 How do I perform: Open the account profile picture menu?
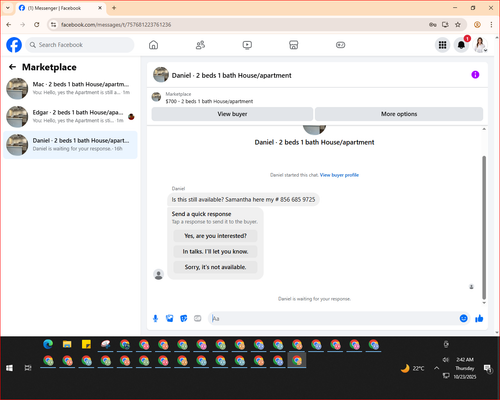point(480,45)
